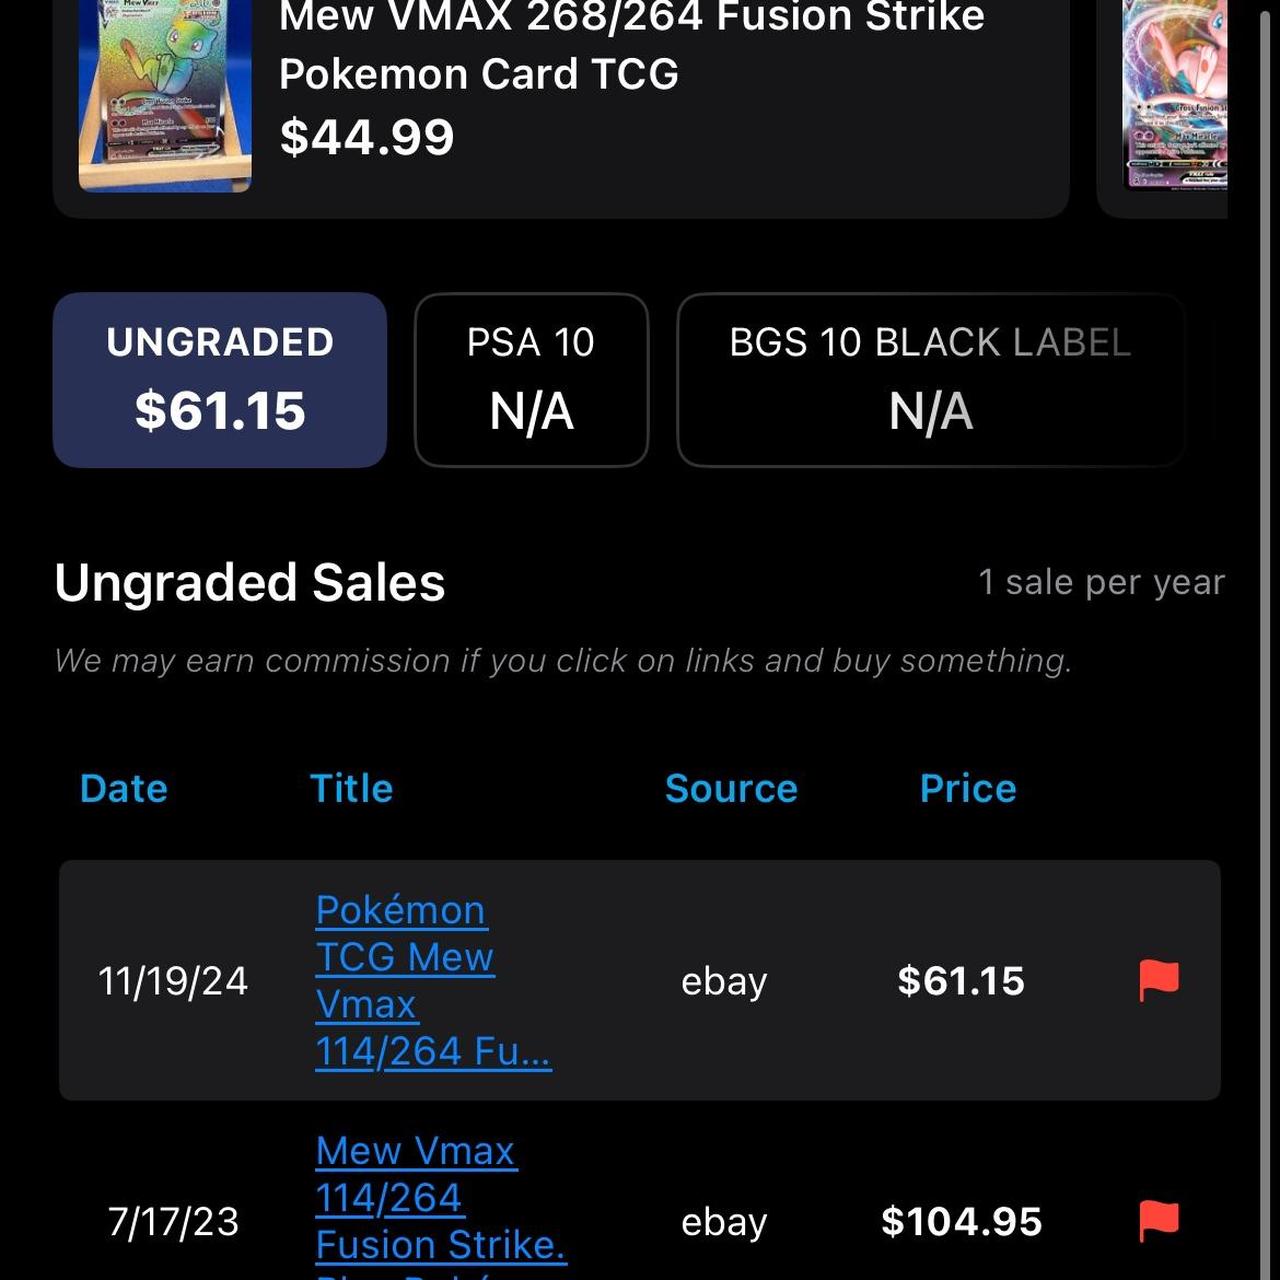The width and height of the screenshot is (1280, 1280).
Task: Select the UNGRADED price tab
Action: 219,379
